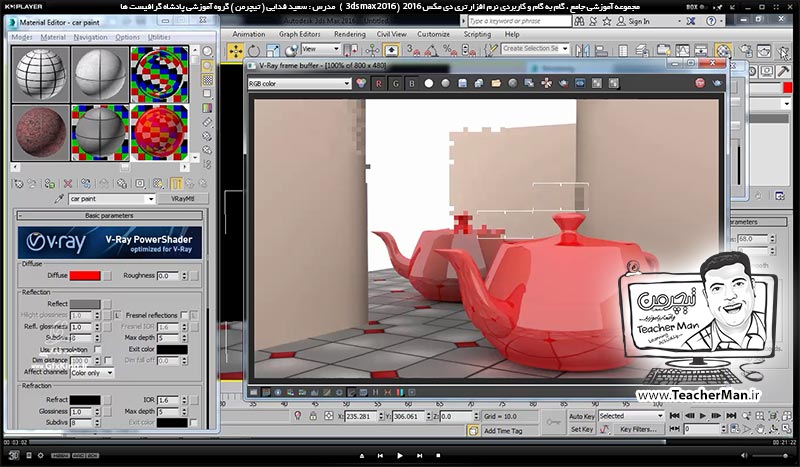The width and height of the screenshot is (800, 467).
Task: Open the Utilities menu in Material Editor
Action: click(159, 37)
